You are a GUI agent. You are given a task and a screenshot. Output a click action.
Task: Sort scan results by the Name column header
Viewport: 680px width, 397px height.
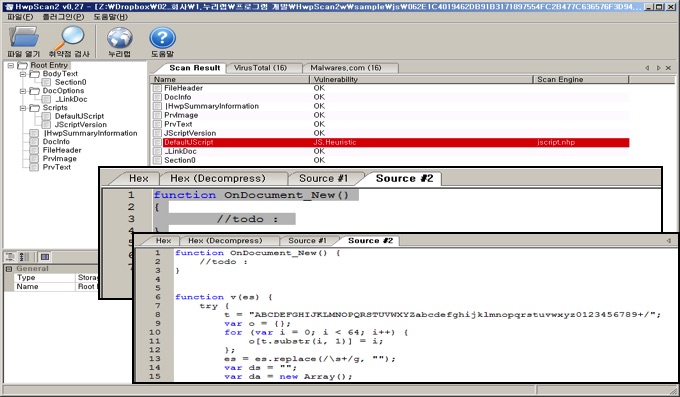[230, 79]
